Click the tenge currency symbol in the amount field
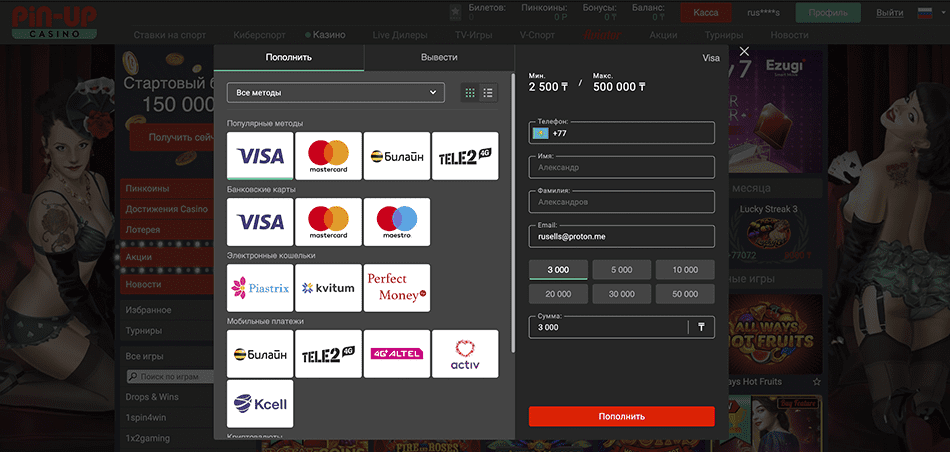Viewport: 950px width, 452px height. coord(702,327)
